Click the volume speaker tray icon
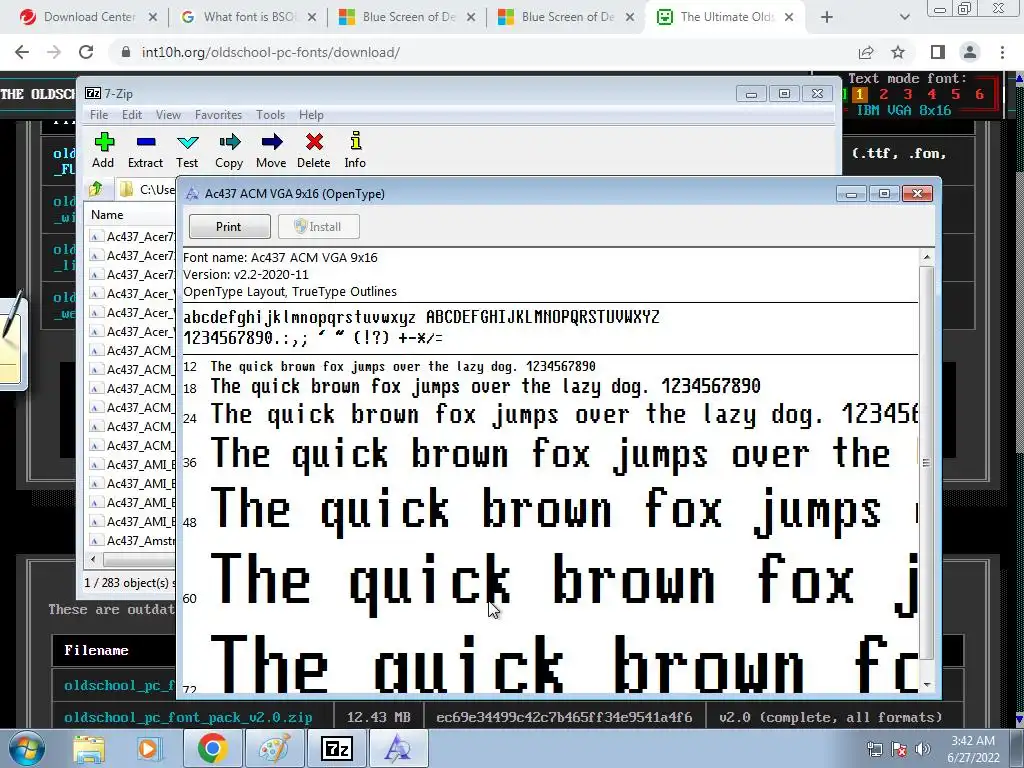The height and width of the screenshot is (768, 1024). [923, 749]
